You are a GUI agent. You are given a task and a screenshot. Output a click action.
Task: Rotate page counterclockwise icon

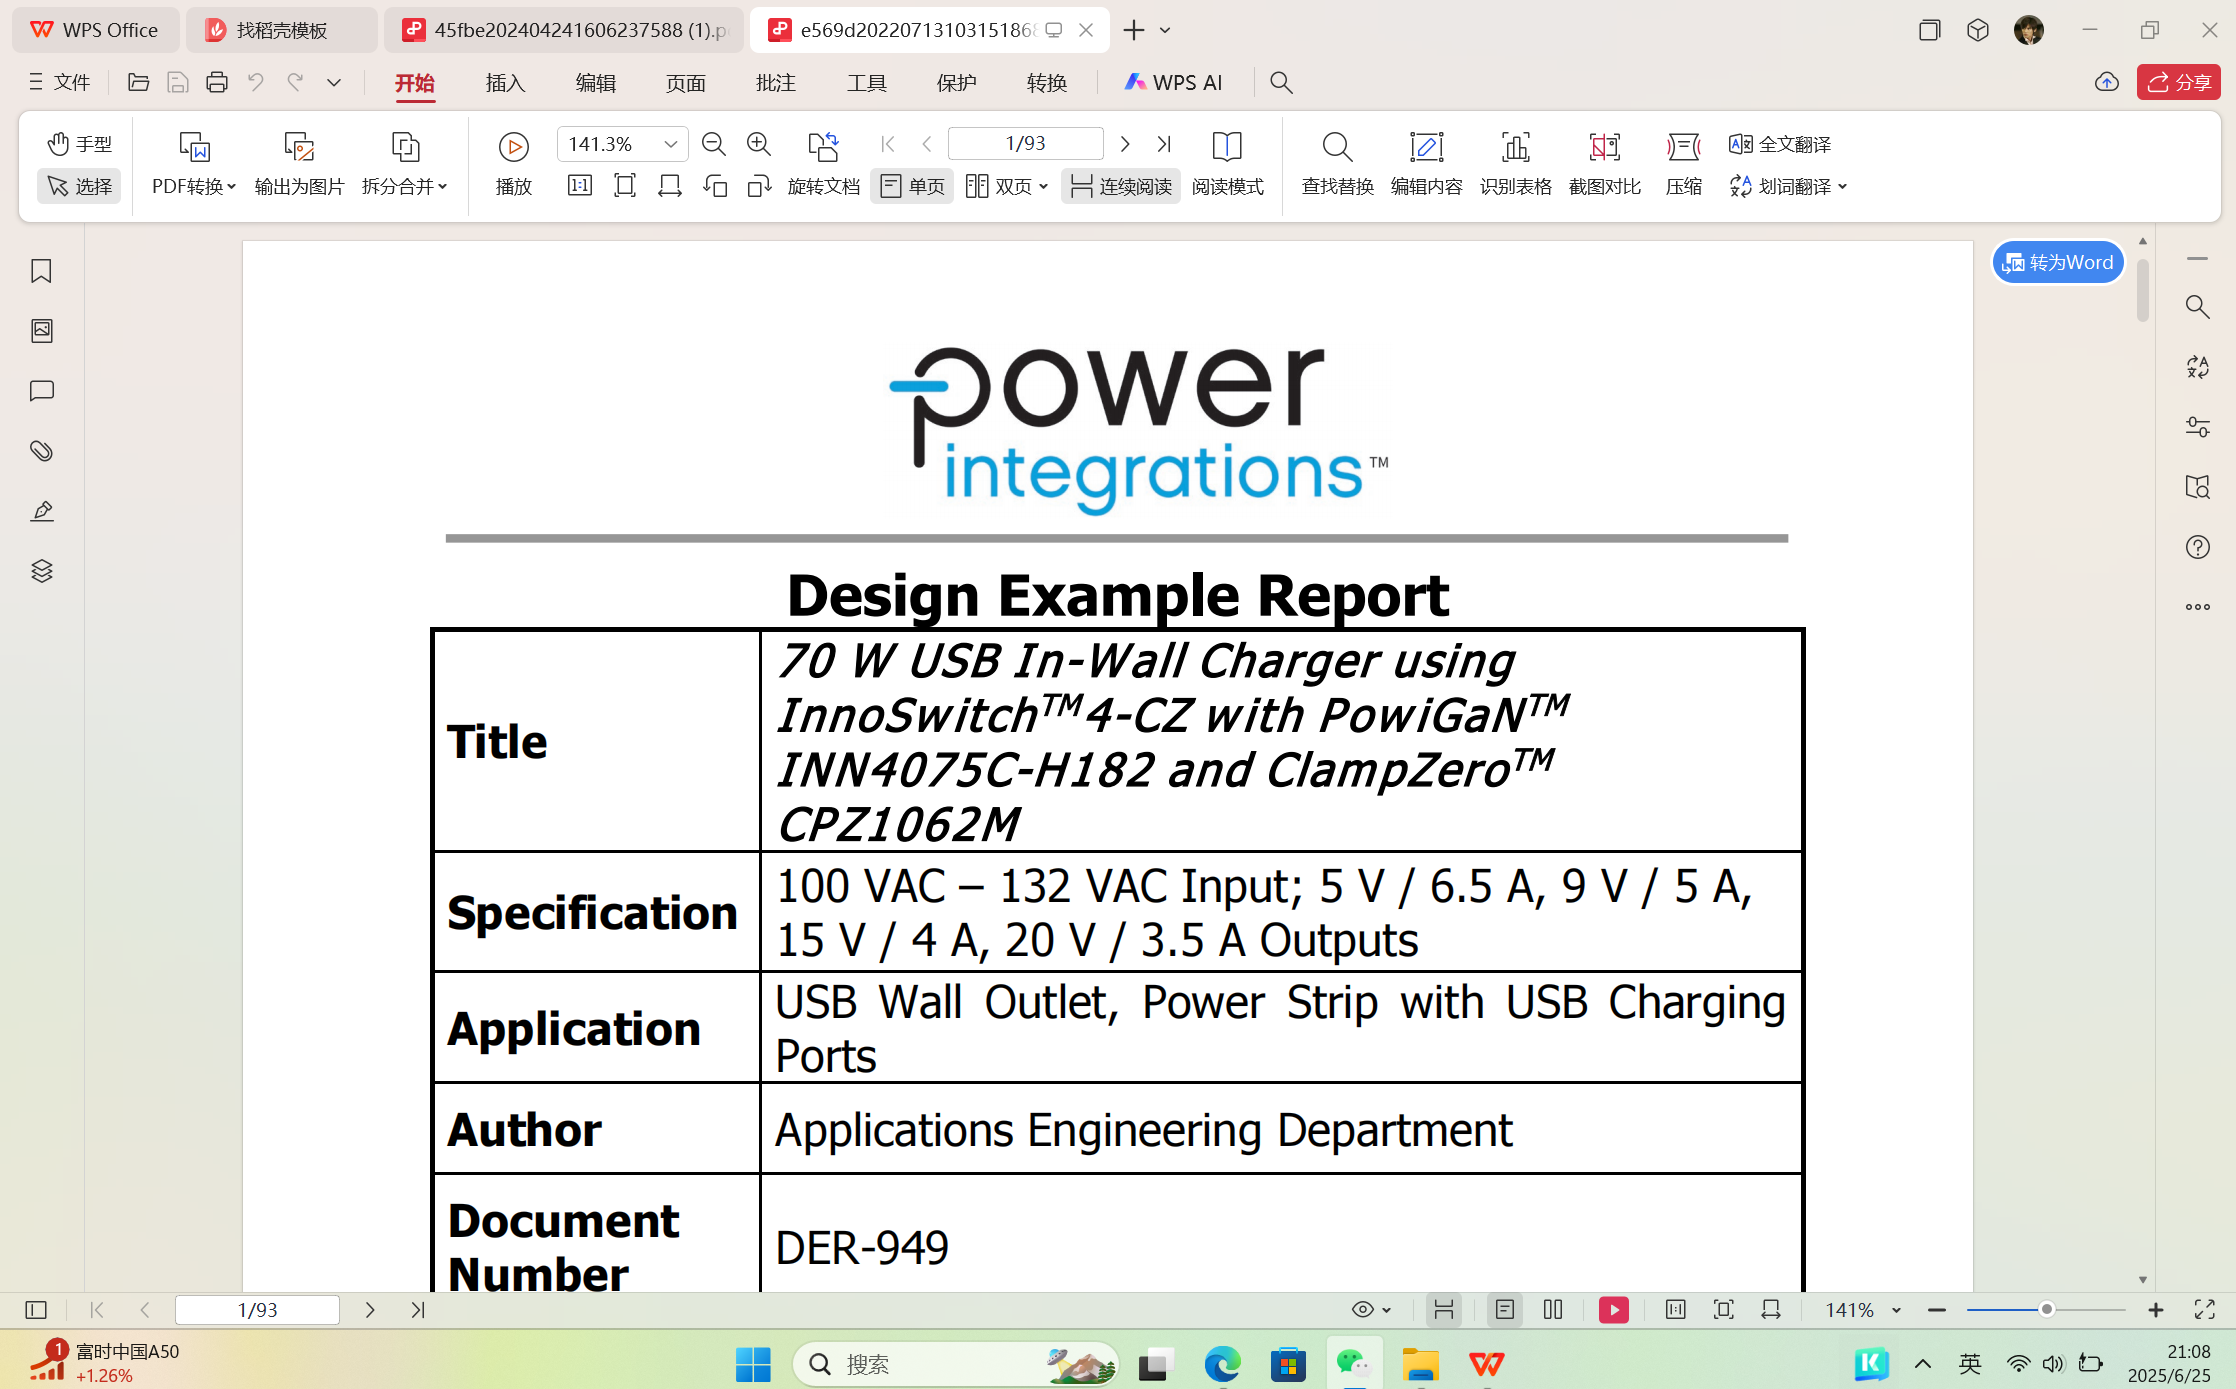(x=715, y=186)
